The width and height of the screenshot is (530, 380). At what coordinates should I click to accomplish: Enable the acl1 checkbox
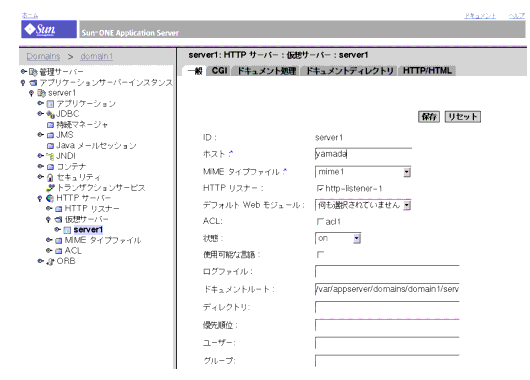click(x=320, y=221)
